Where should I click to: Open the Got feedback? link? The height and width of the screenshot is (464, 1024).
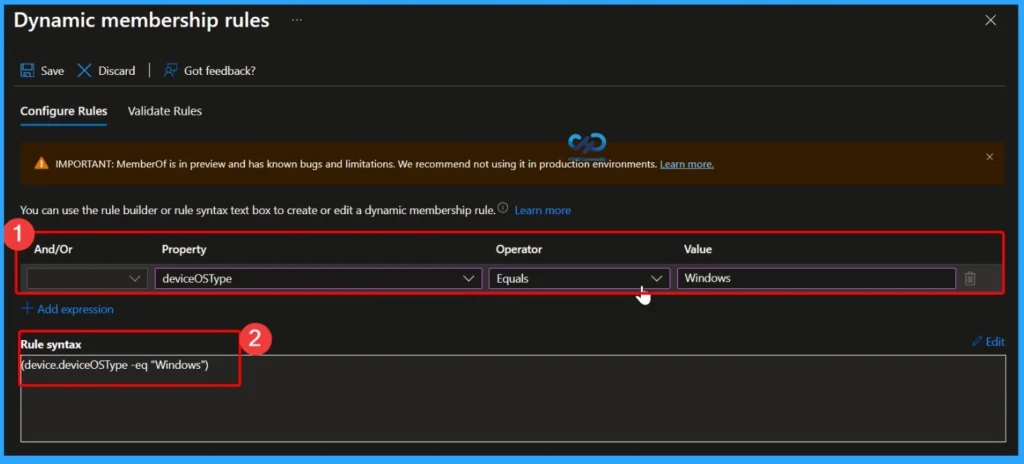(210, 71)
